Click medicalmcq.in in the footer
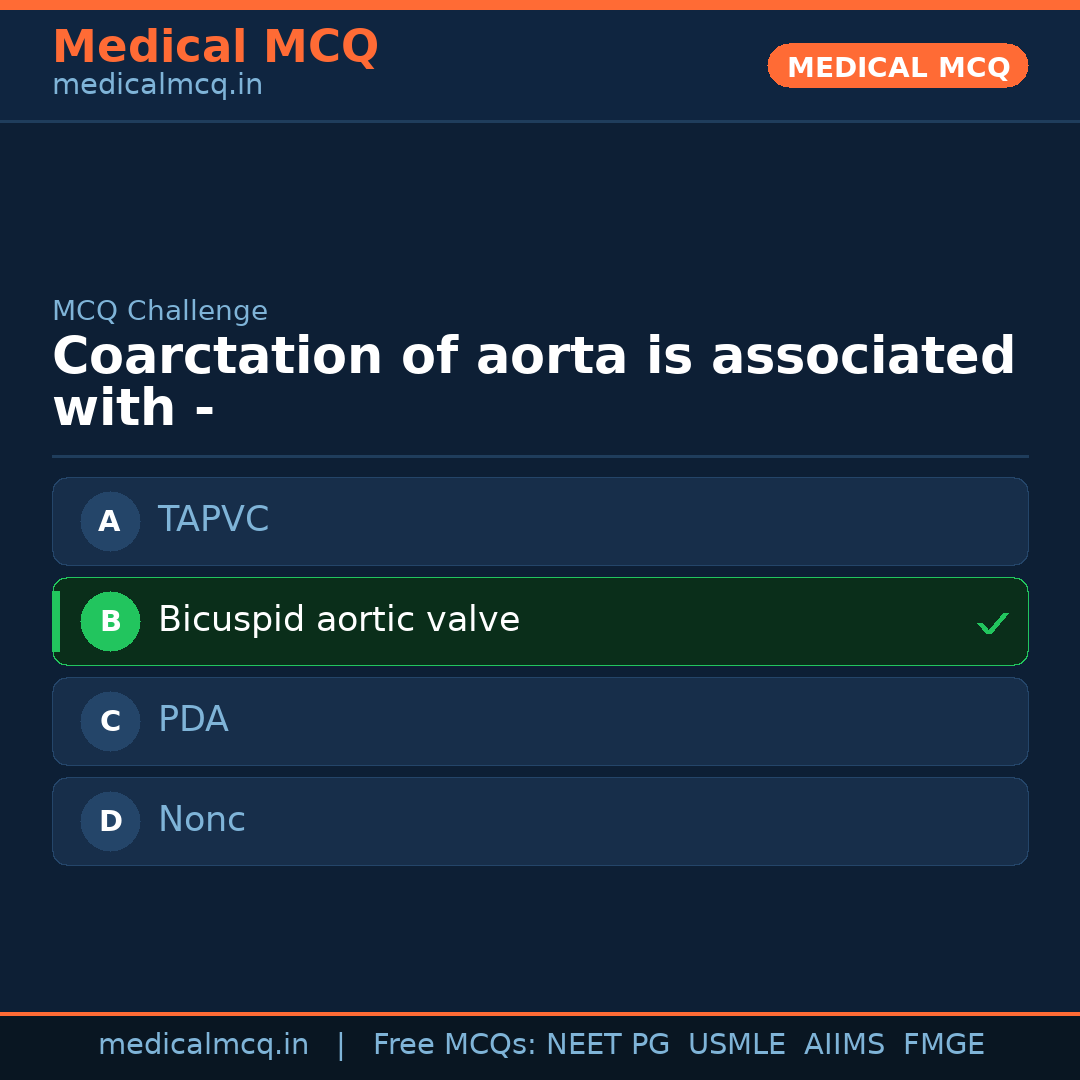The image size is (1080, 1080). tap(203, 1044)
